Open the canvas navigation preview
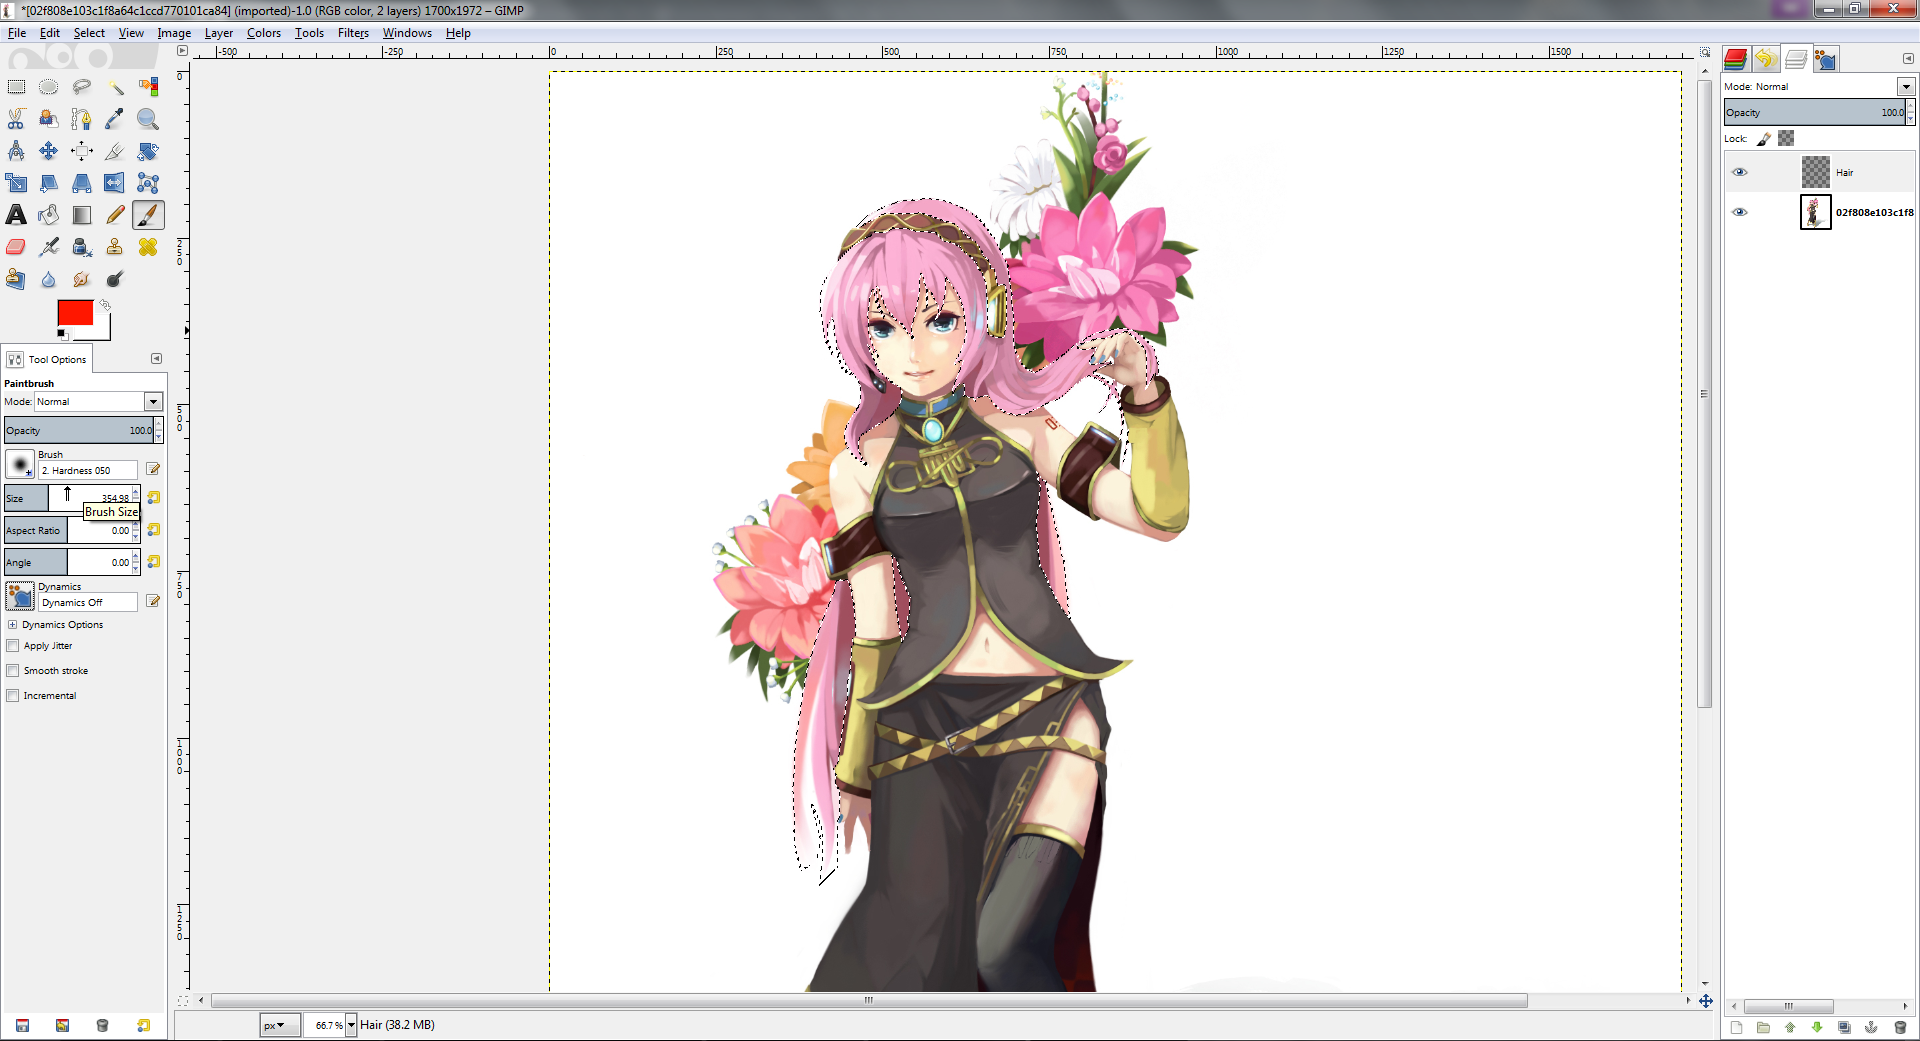 click(1705, 1001)
